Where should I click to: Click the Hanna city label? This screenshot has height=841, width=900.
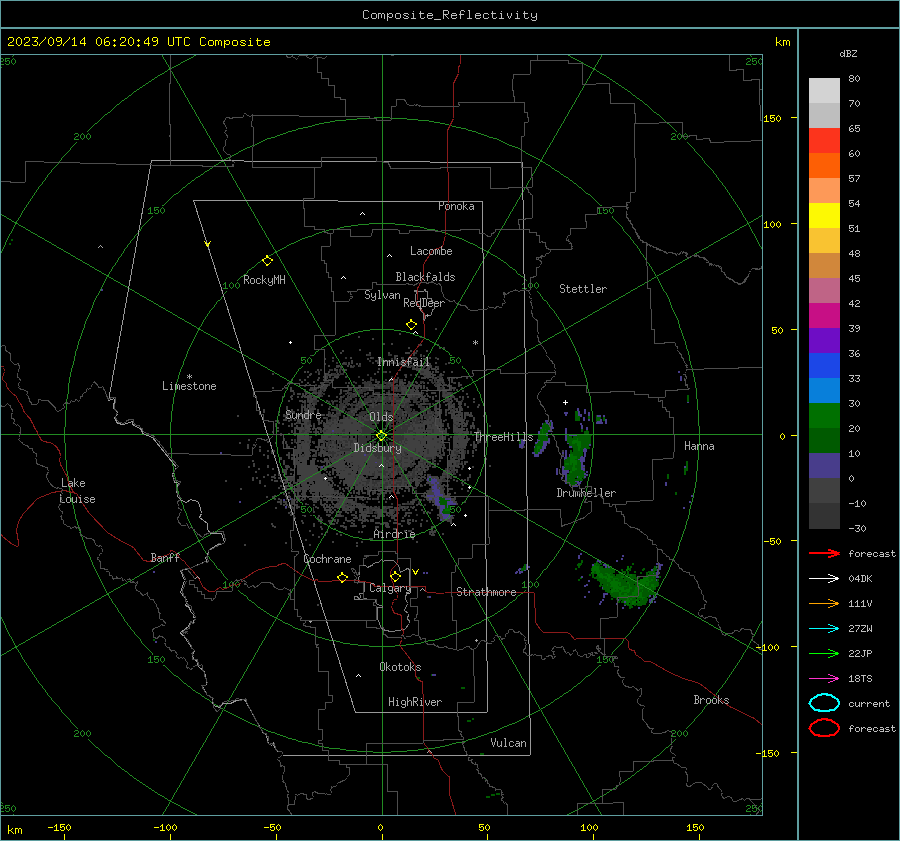point(699,446)
